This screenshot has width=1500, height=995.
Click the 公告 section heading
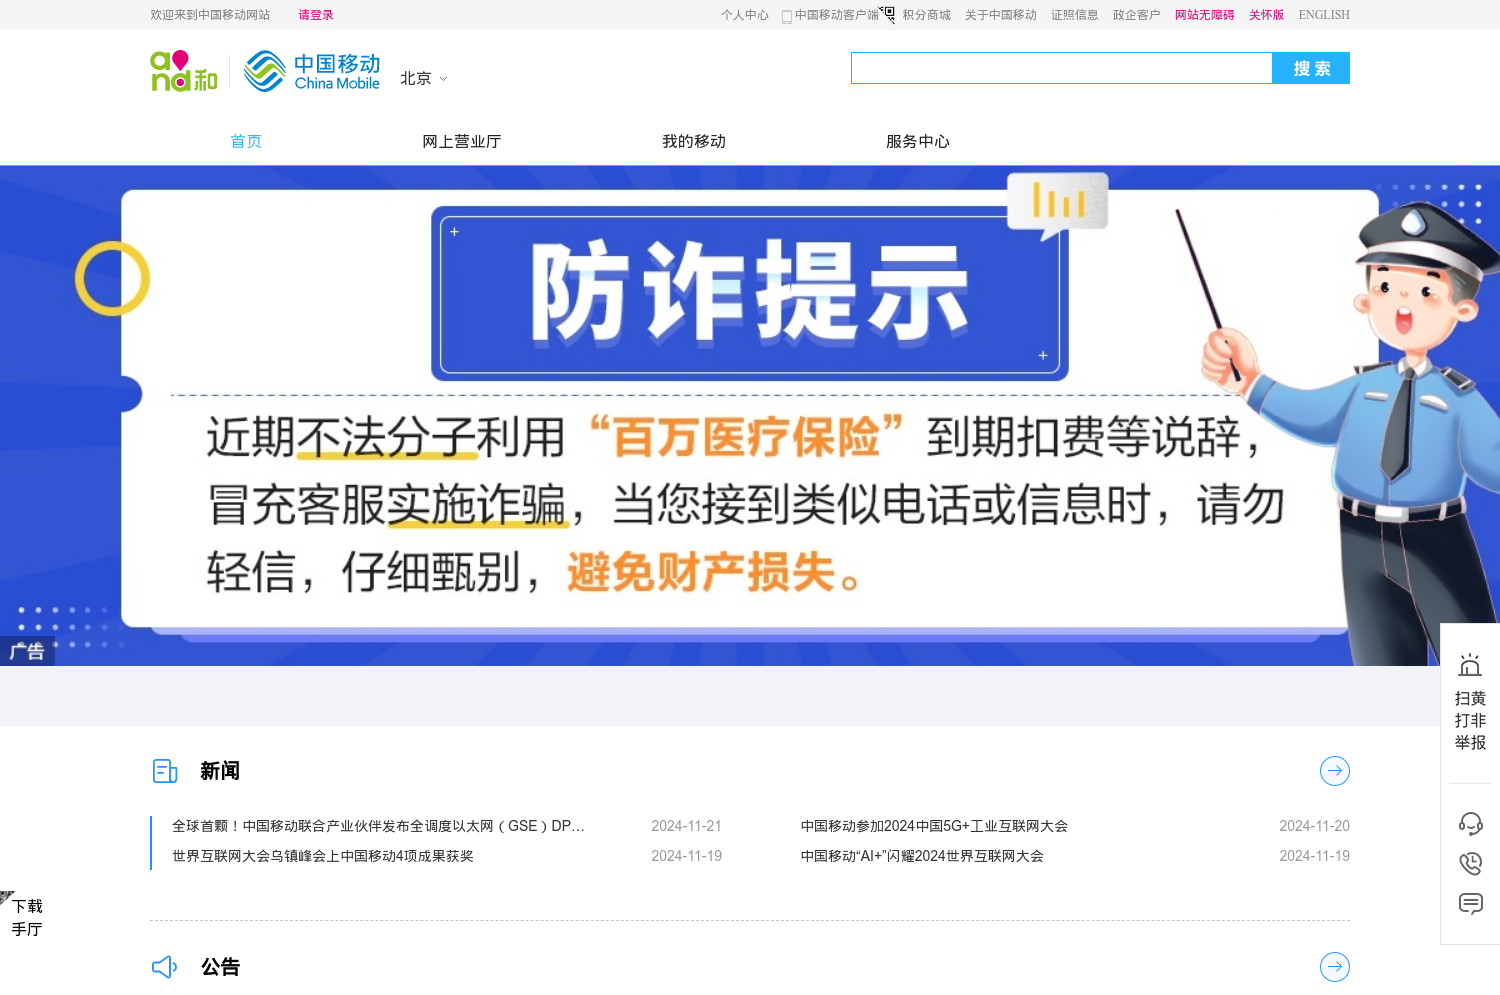(220, 967)
